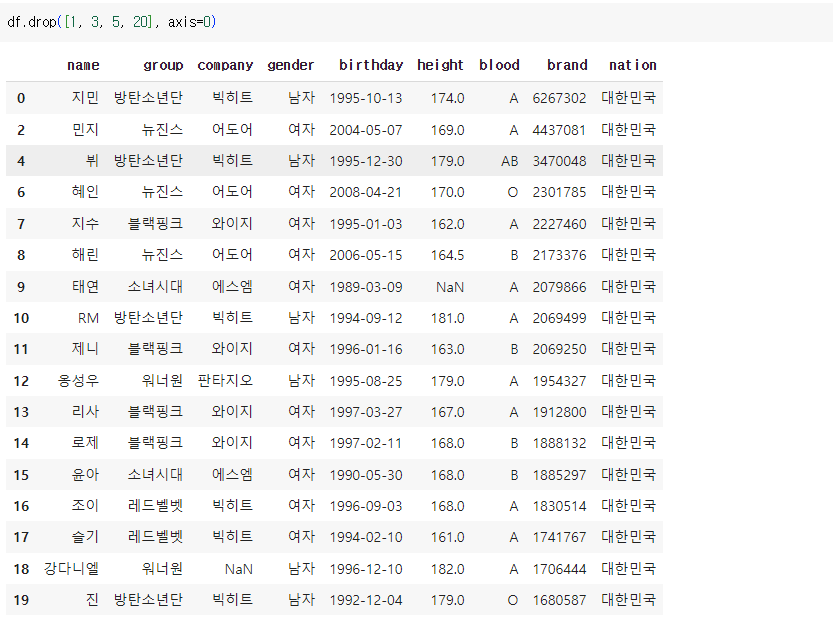Click birthday value '1996-12-10'
Viewport: 833px width, 624px height.
(366, 569)
